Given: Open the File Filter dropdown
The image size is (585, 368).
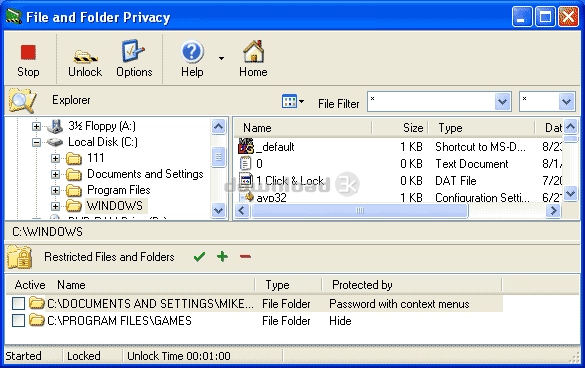Looking at the screenshot, I should (502, 102).
